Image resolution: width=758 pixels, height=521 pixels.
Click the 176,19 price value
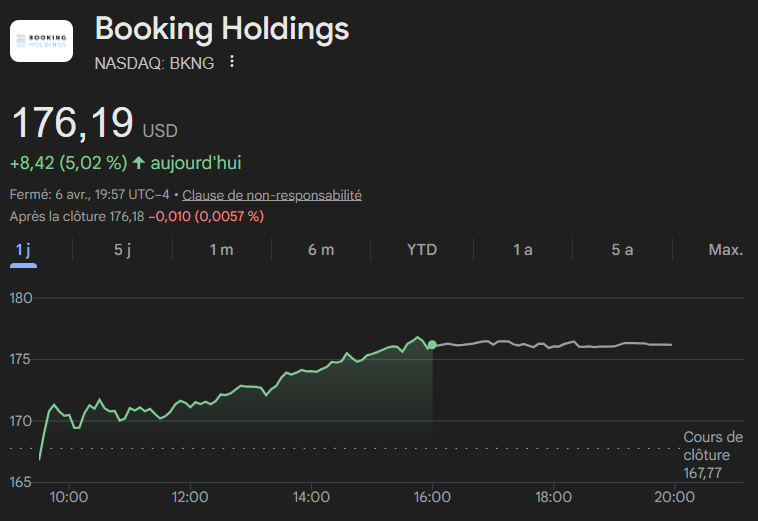click(72, 123)
